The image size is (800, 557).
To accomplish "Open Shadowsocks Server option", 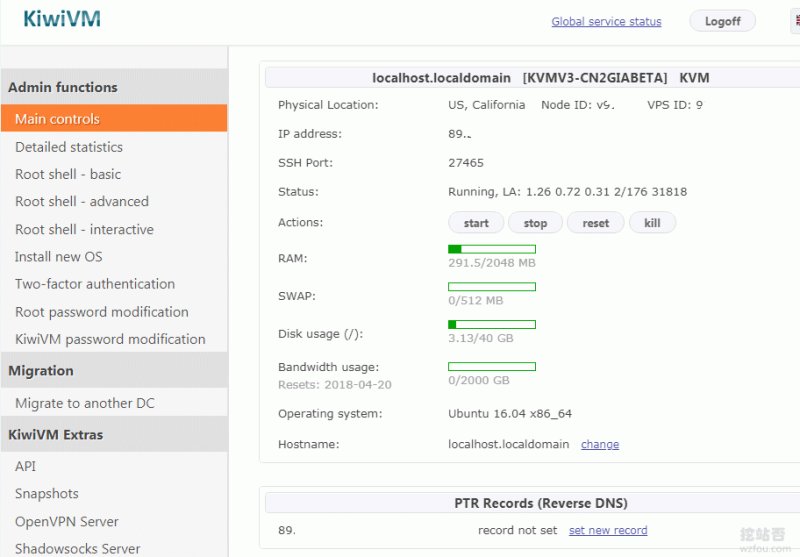I will (77, 549).
